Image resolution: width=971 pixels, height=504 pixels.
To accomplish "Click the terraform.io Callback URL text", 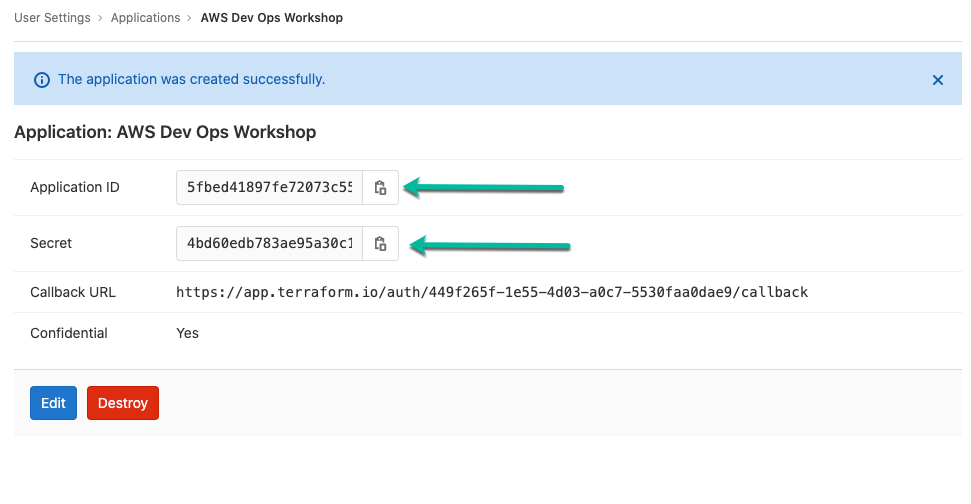I will coord(492,292).
